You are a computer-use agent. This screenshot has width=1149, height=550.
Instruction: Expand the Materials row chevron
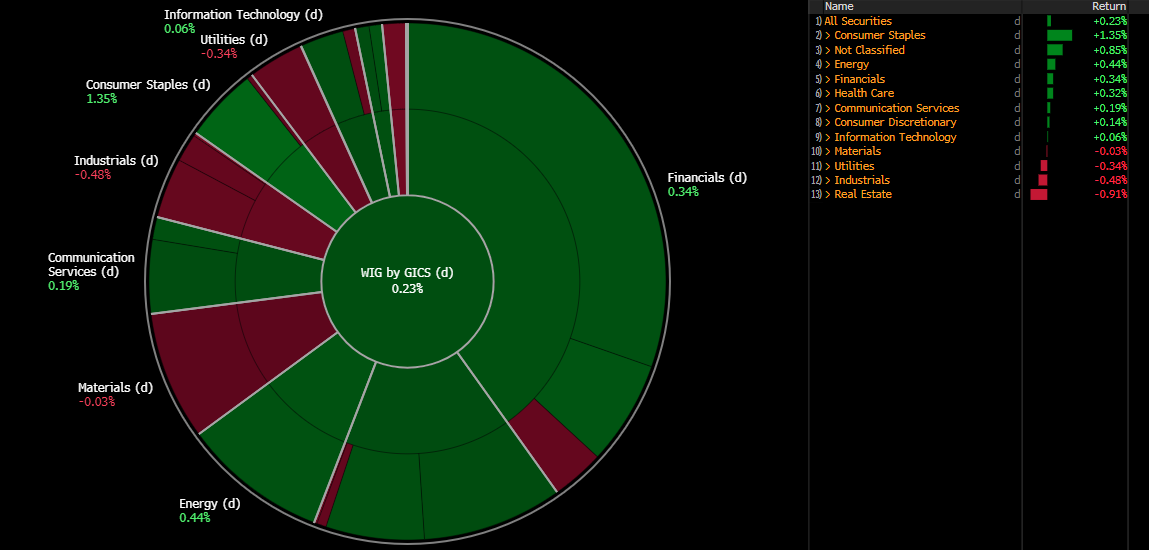[828, 151]
